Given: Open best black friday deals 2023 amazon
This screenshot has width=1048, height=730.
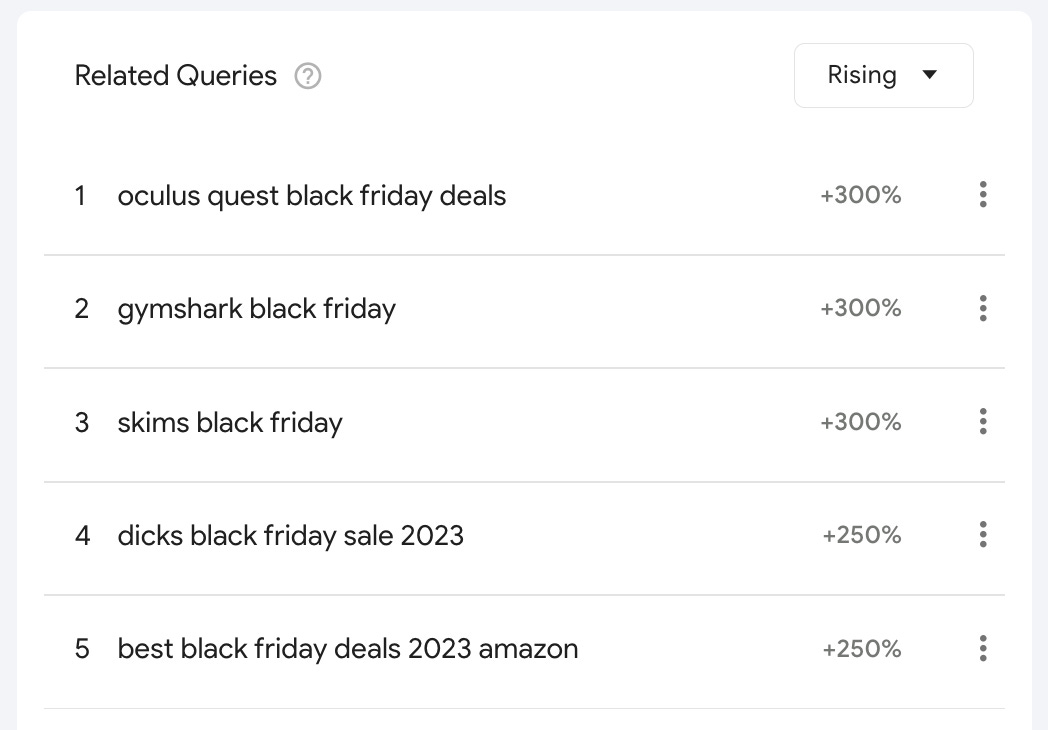Looking at the screenshot, I should coord(348,649).
